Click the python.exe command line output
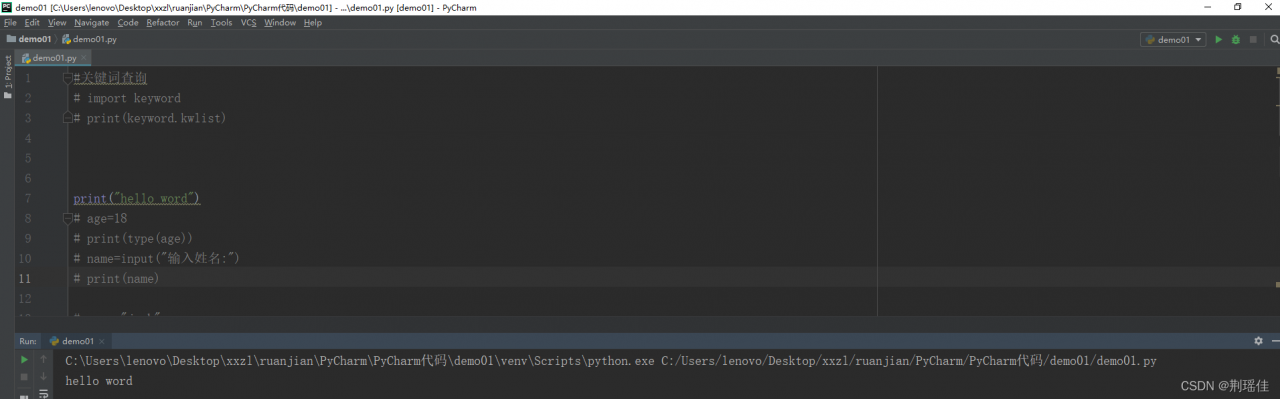Viewport: 1280px width, 399px height. 611,361
